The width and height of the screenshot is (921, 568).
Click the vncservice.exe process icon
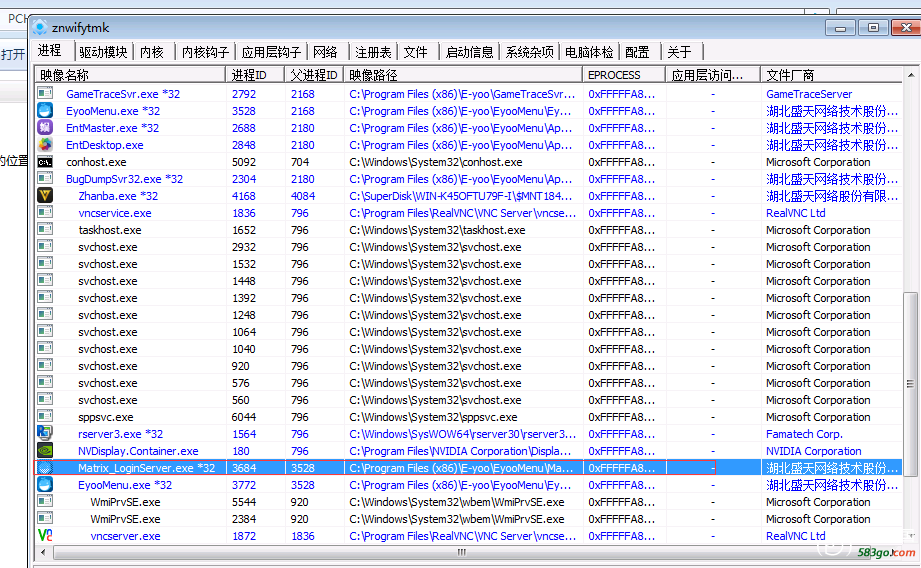click(x=45, y=213)
